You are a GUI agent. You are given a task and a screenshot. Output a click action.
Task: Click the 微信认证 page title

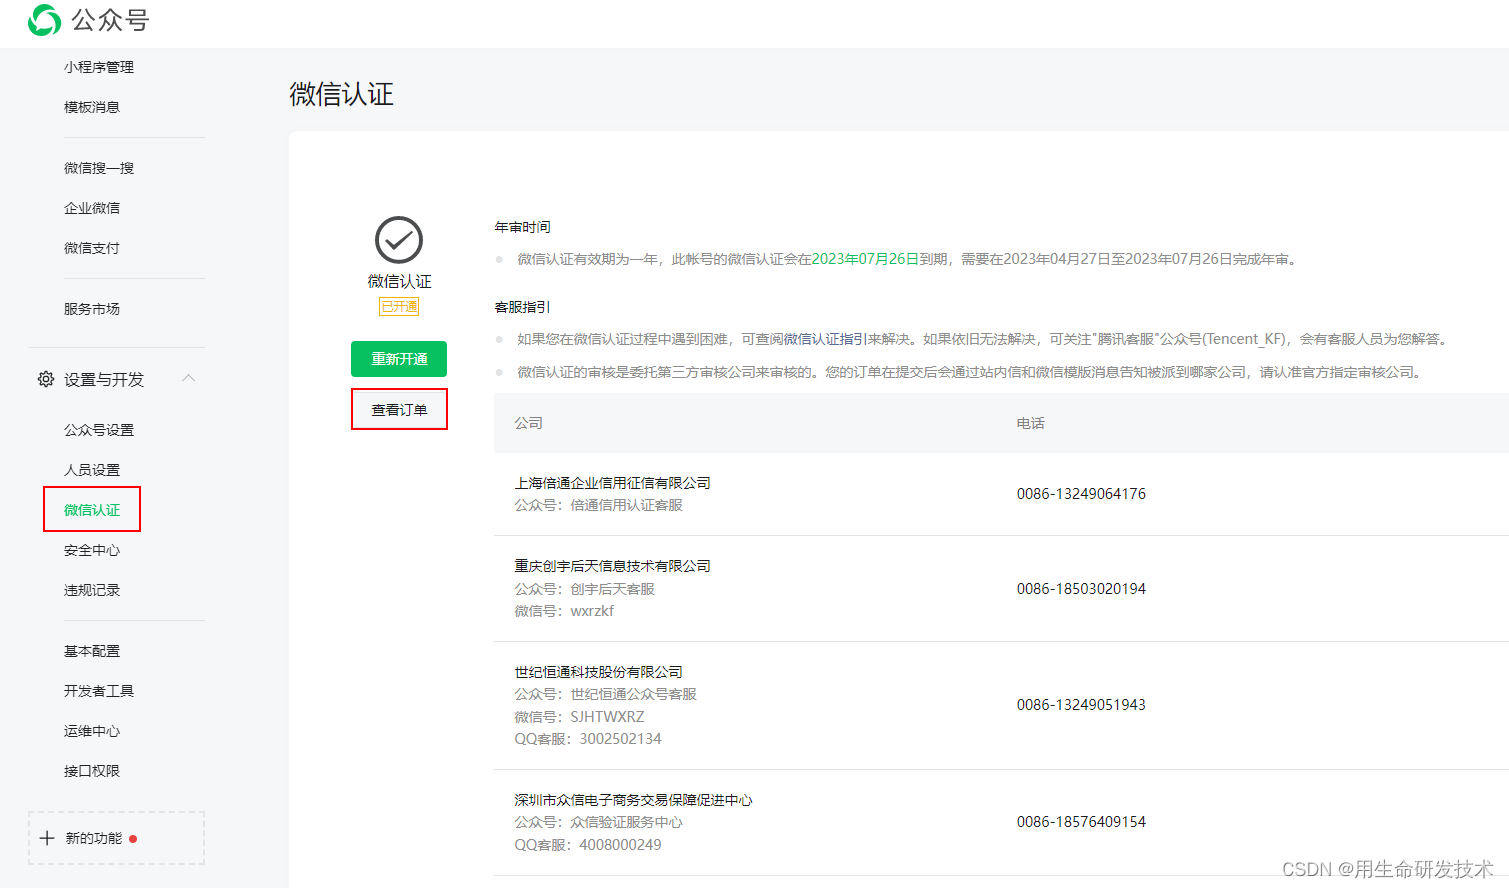[341, 94]
